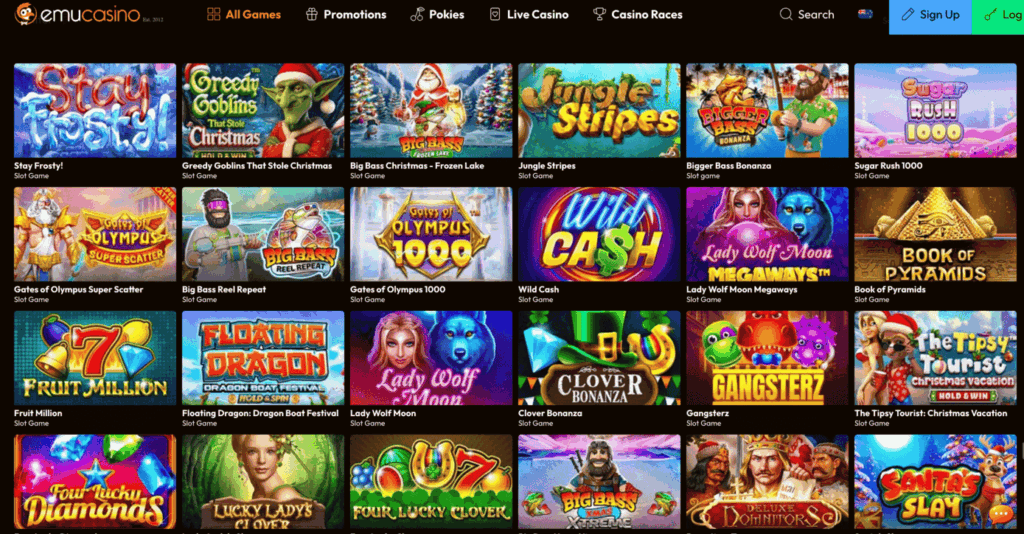Viewport: 1024px width, 534px height.
Task: Launch the Wild Cash slot thumbnail
Action: (x=600, y=234)
